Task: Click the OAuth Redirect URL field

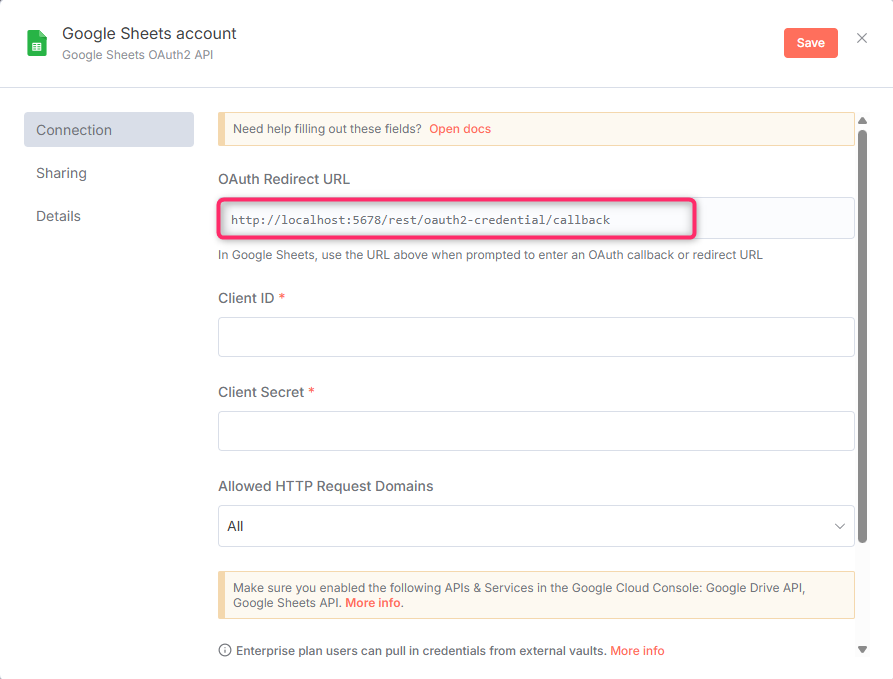Action: click(536, 218)
